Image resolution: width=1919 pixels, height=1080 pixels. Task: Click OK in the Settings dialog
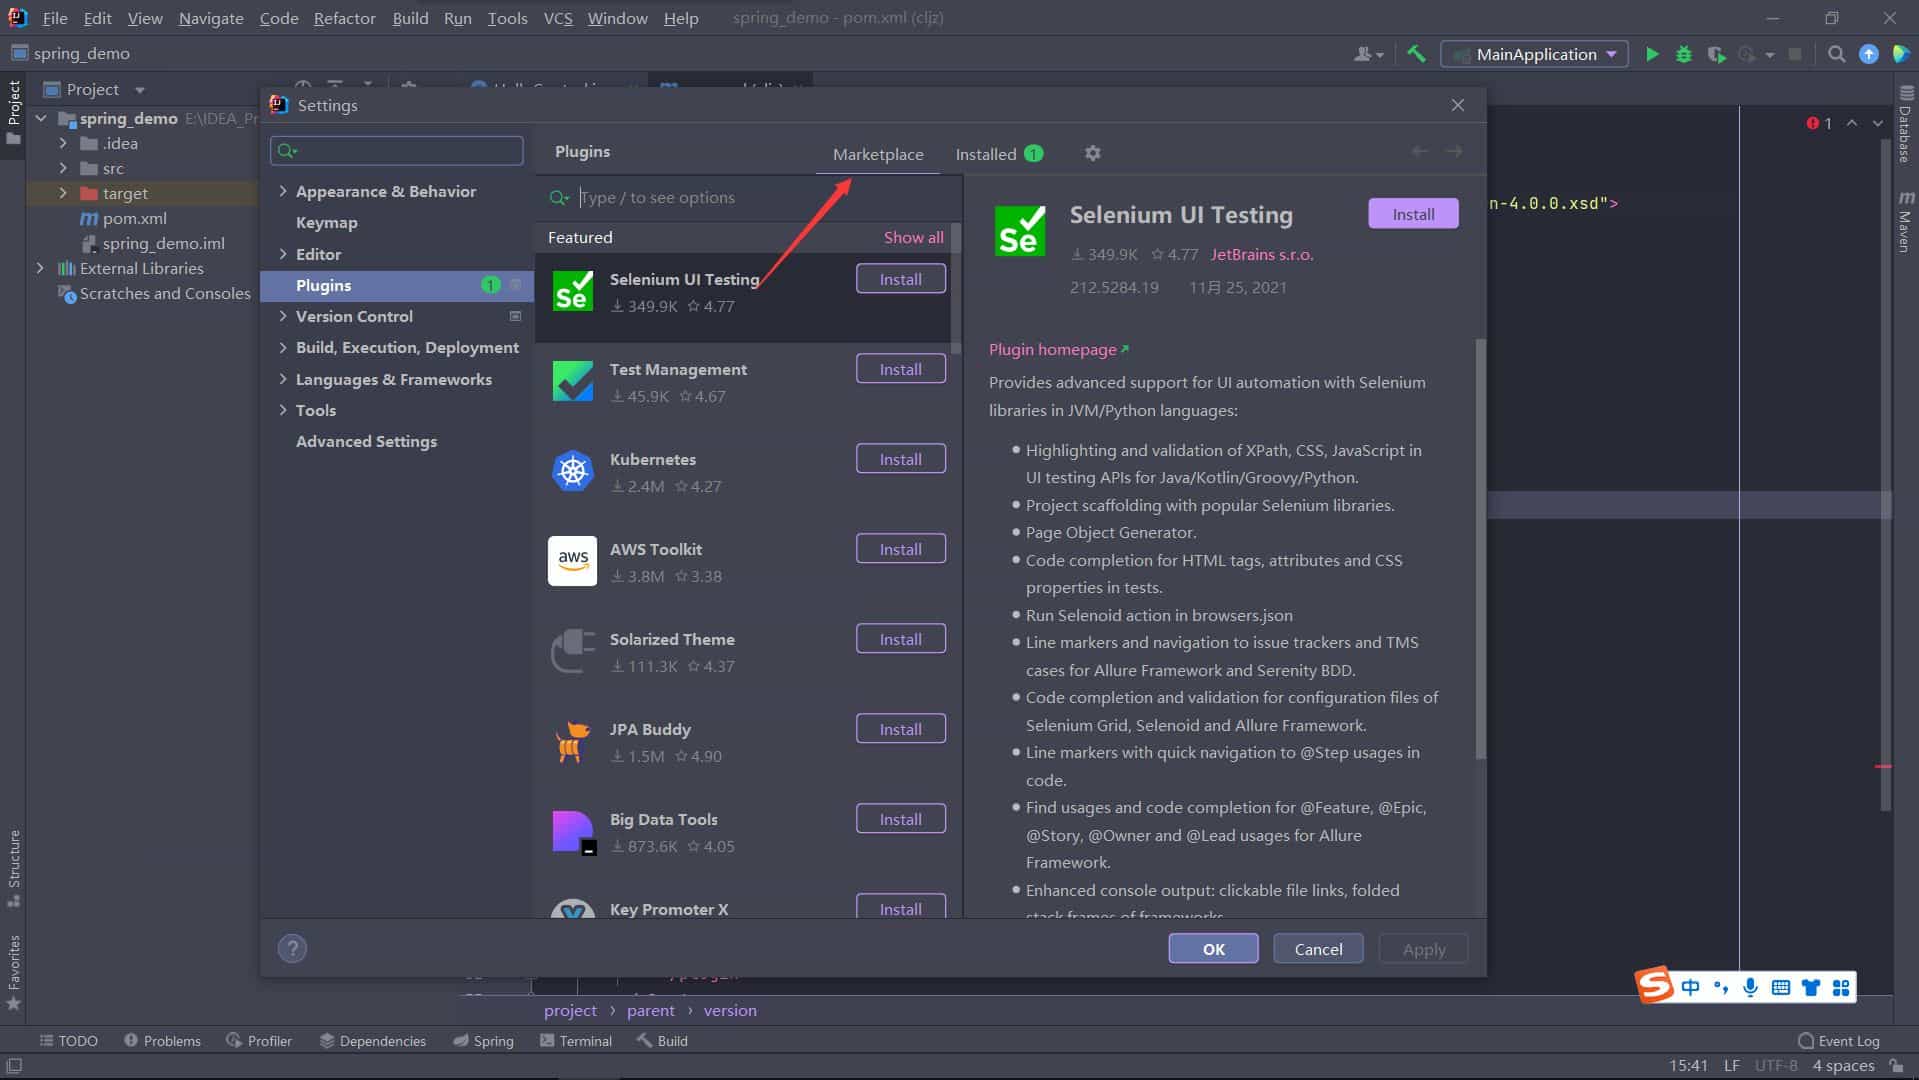[x=1213, y=949]
